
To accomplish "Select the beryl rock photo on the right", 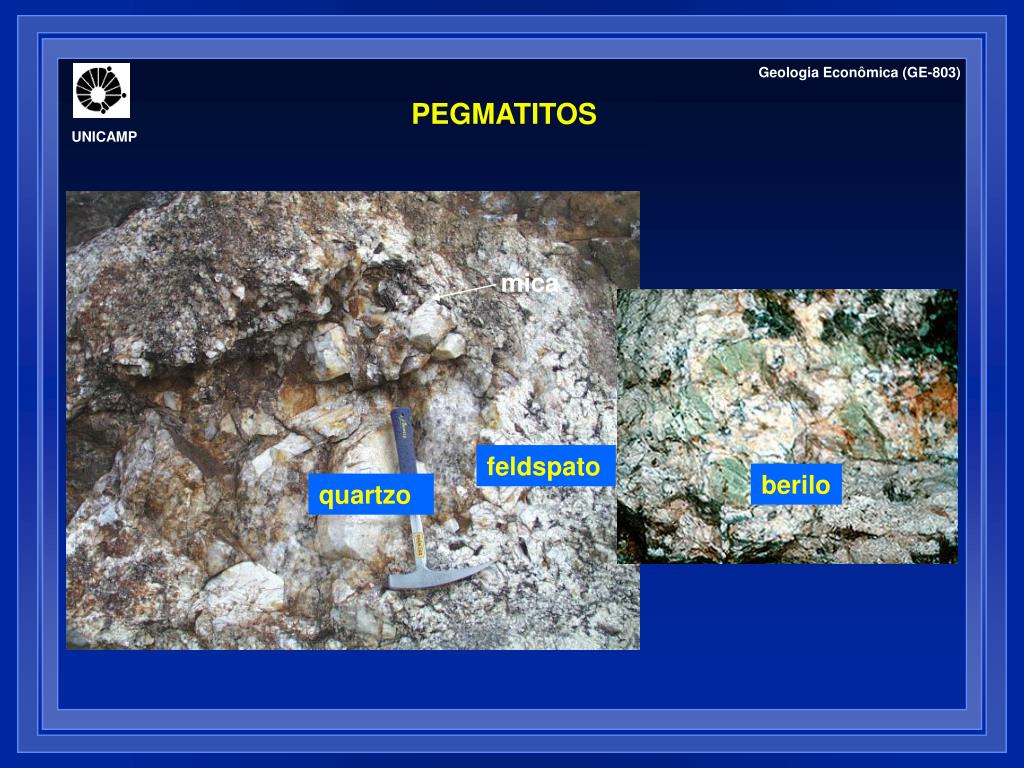I will 788,426.
